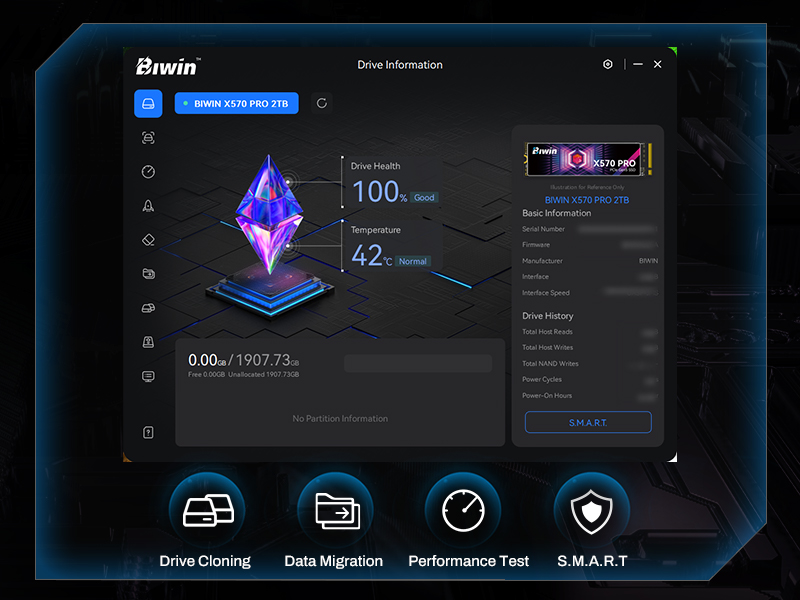800x600 pixels.
Task: Click the 'Normal' temperature status badge
Action: [x=413, y=261]
